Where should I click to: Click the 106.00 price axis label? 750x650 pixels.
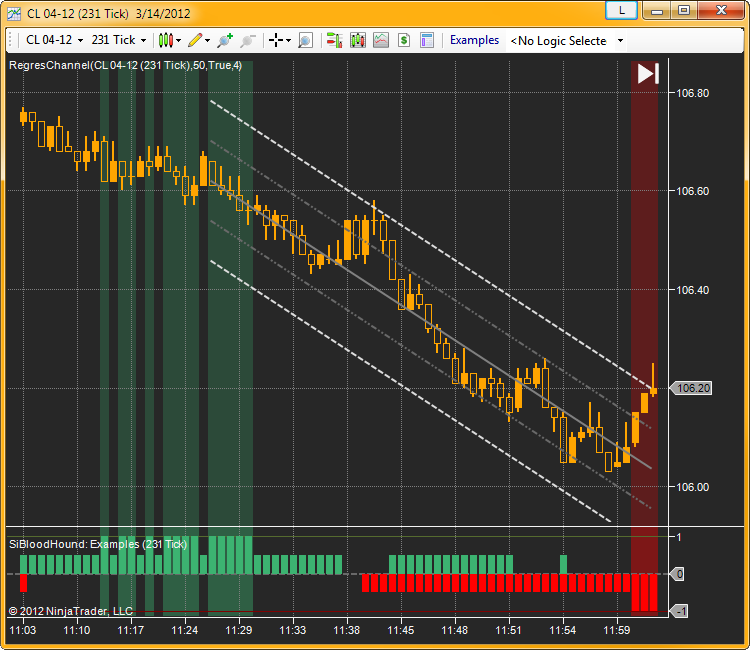[692, 487]
